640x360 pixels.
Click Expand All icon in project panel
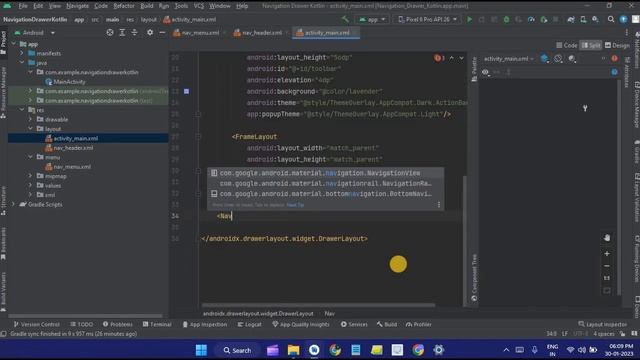122,33
